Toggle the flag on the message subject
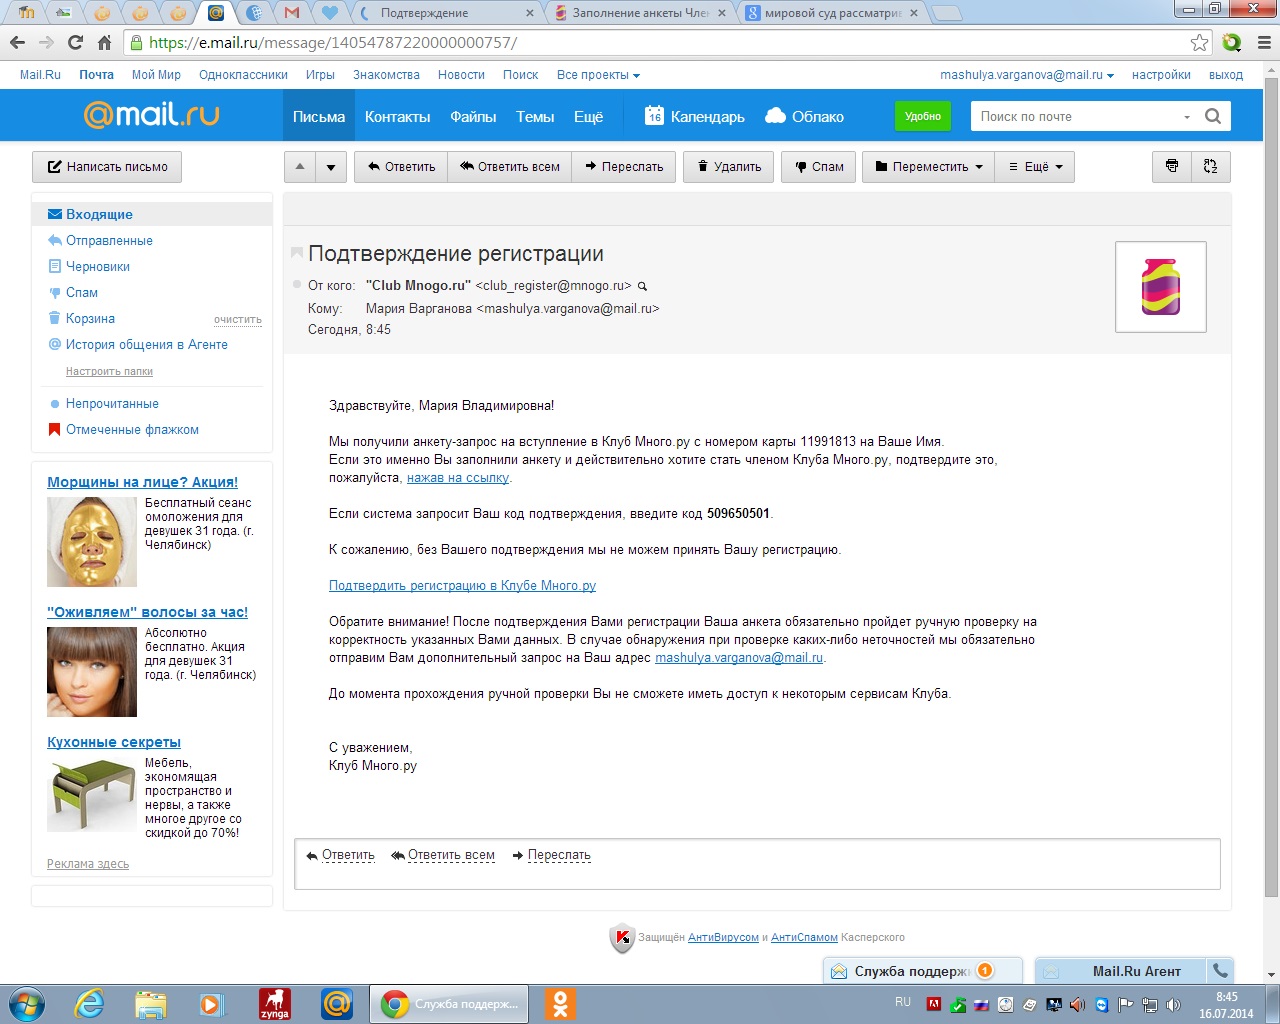The image size is (1280, 1024). tap(296, 252)
